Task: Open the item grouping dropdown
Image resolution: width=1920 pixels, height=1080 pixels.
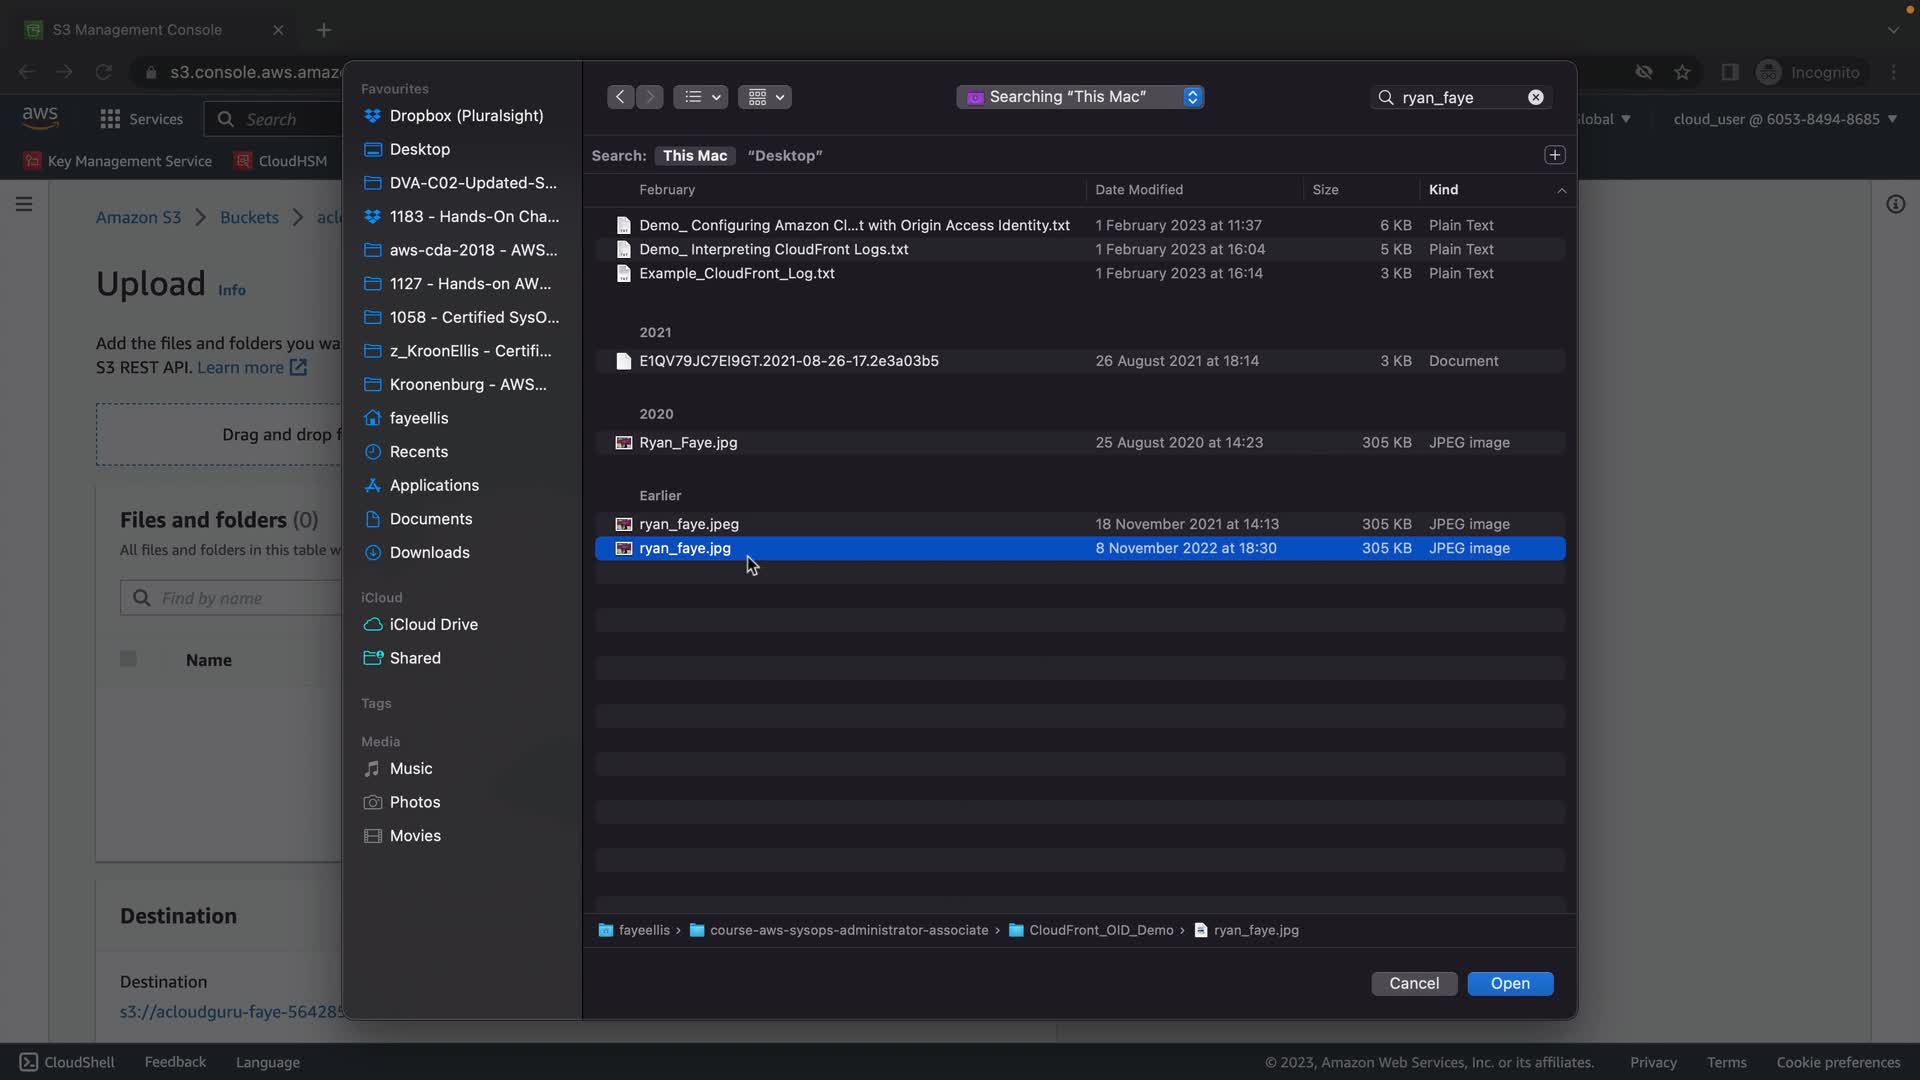Action: coord(765,97)
